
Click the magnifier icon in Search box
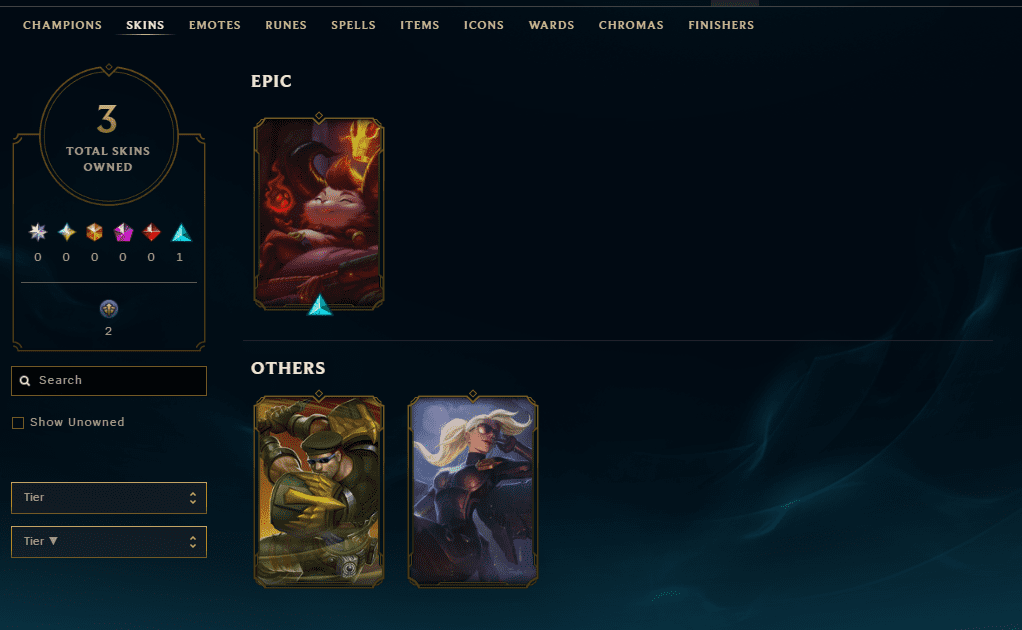tap(25, 380)
